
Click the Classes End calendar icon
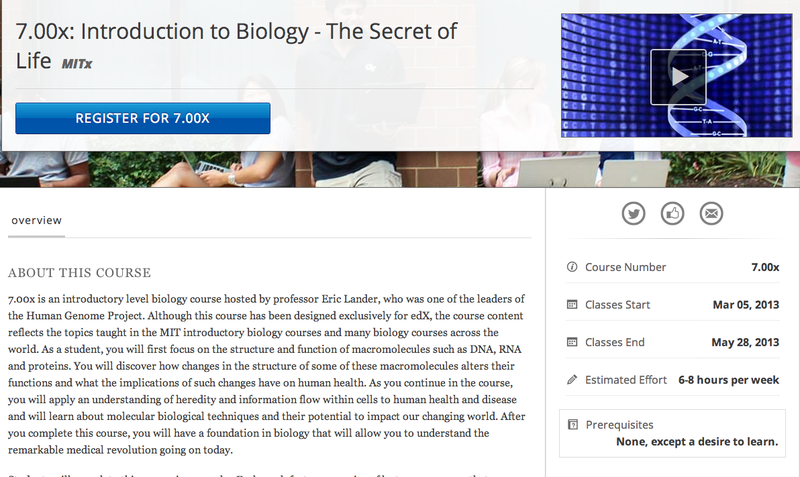[572, 342]
